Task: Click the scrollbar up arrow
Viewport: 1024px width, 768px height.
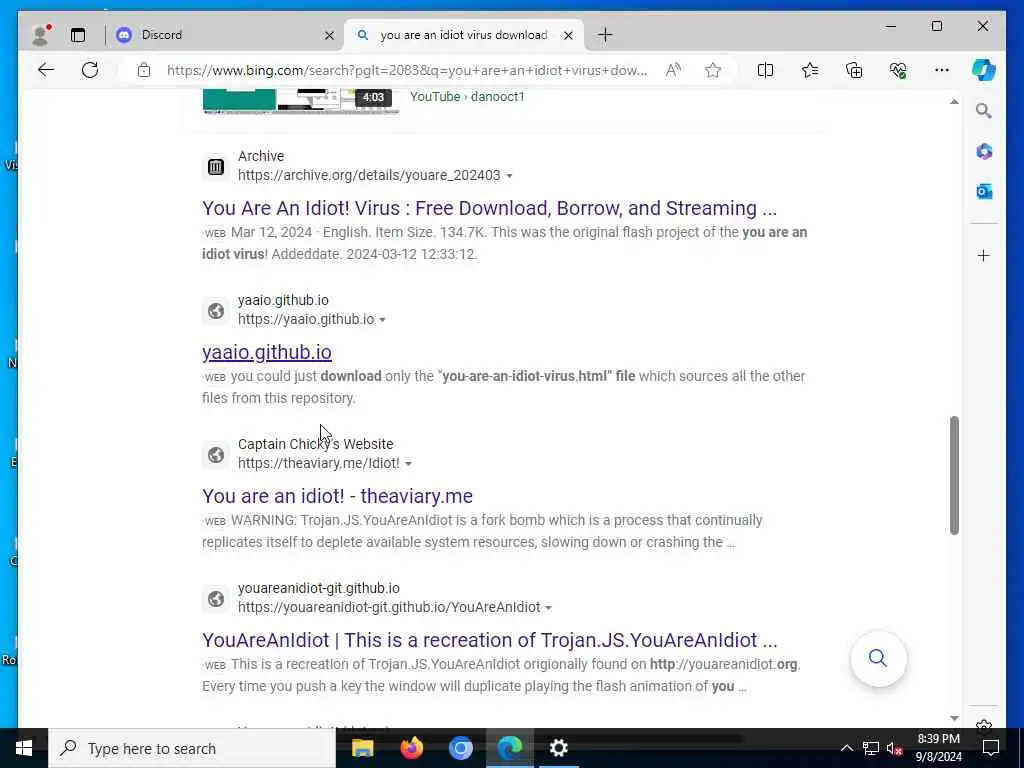Action: point(954,102)
